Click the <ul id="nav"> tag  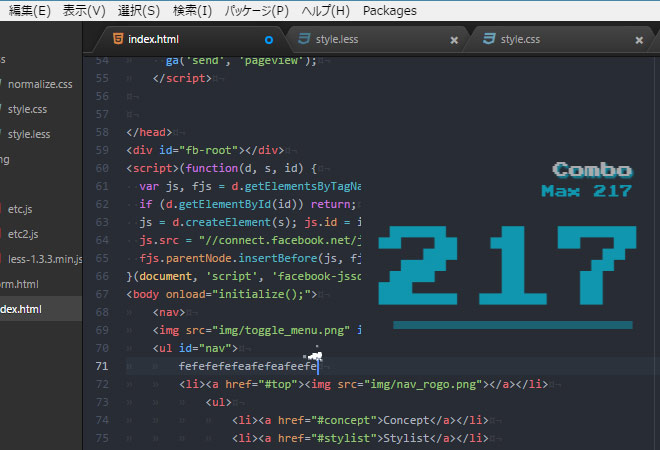pyautogui.click(x=195, y=348)
